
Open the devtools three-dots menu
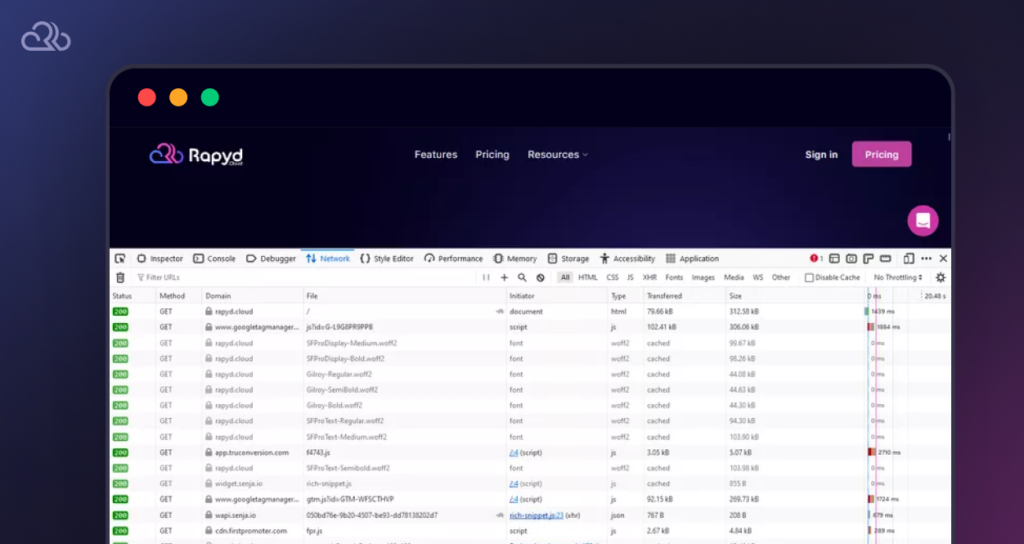coord(926,259)
